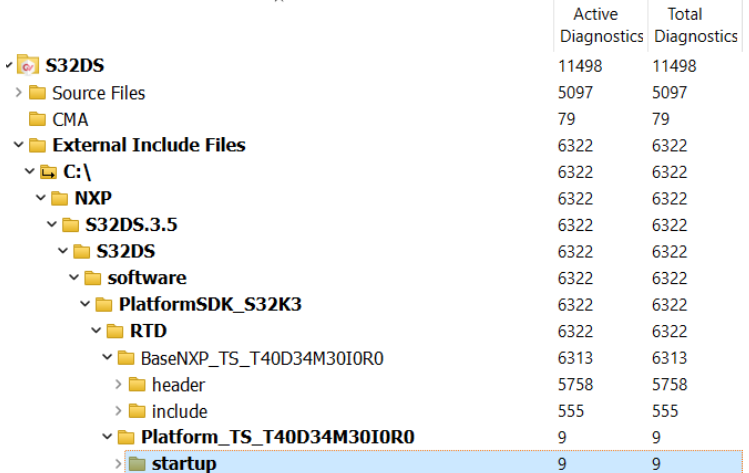Select the software tree label
749x473 pixels.
(x=147, y=278)
